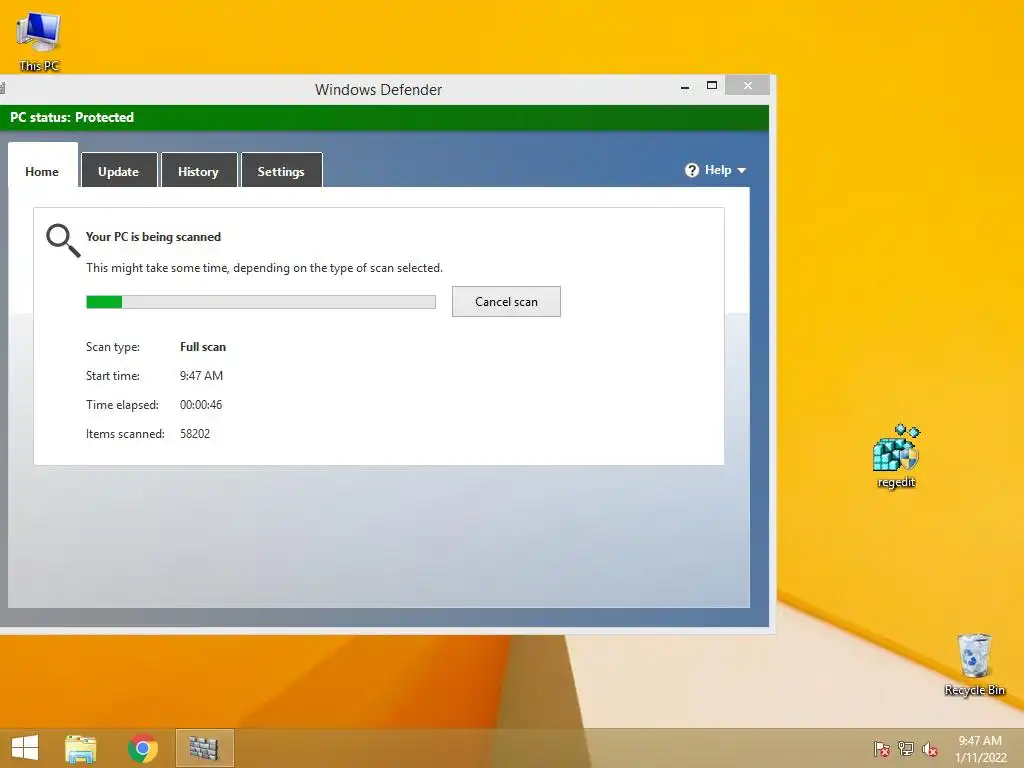Minimize the Windows Defender window
Viewport: 1024px width, 768px height.
[685, 86]
